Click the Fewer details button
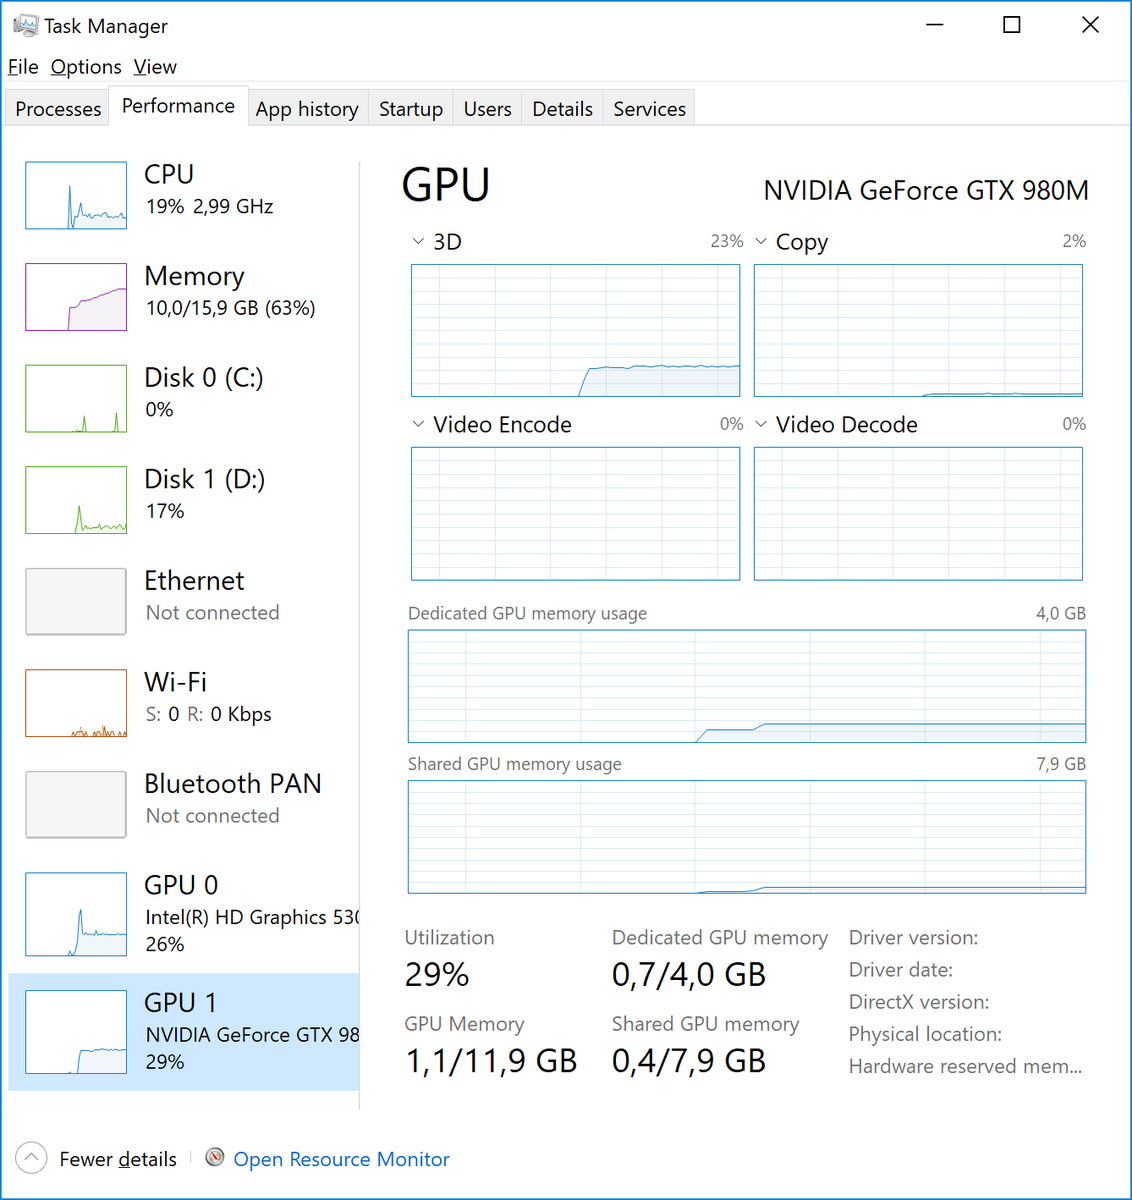This screenshot has width=1132, height=1200. tap(96, 1158)
